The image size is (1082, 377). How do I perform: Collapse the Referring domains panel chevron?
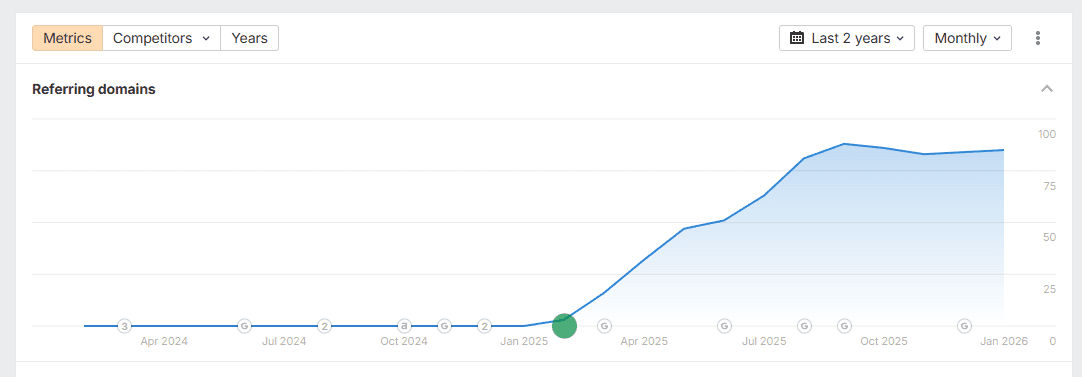1047,89
